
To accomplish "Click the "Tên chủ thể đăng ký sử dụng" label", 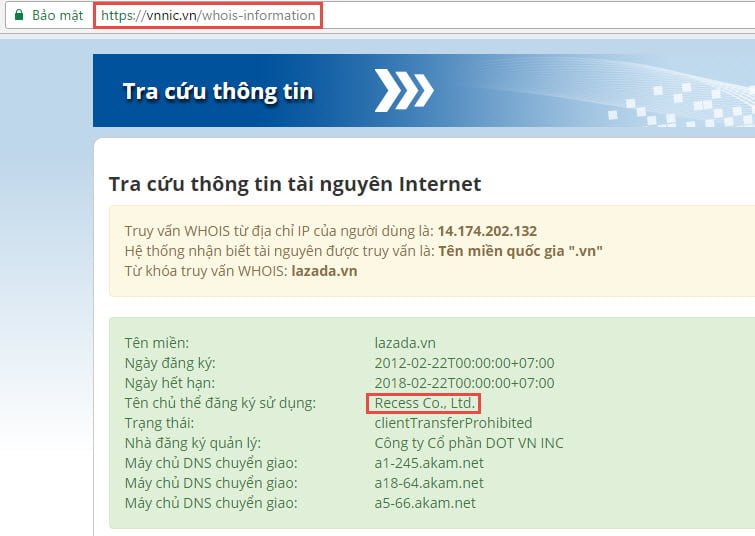I will click(220, 403).
